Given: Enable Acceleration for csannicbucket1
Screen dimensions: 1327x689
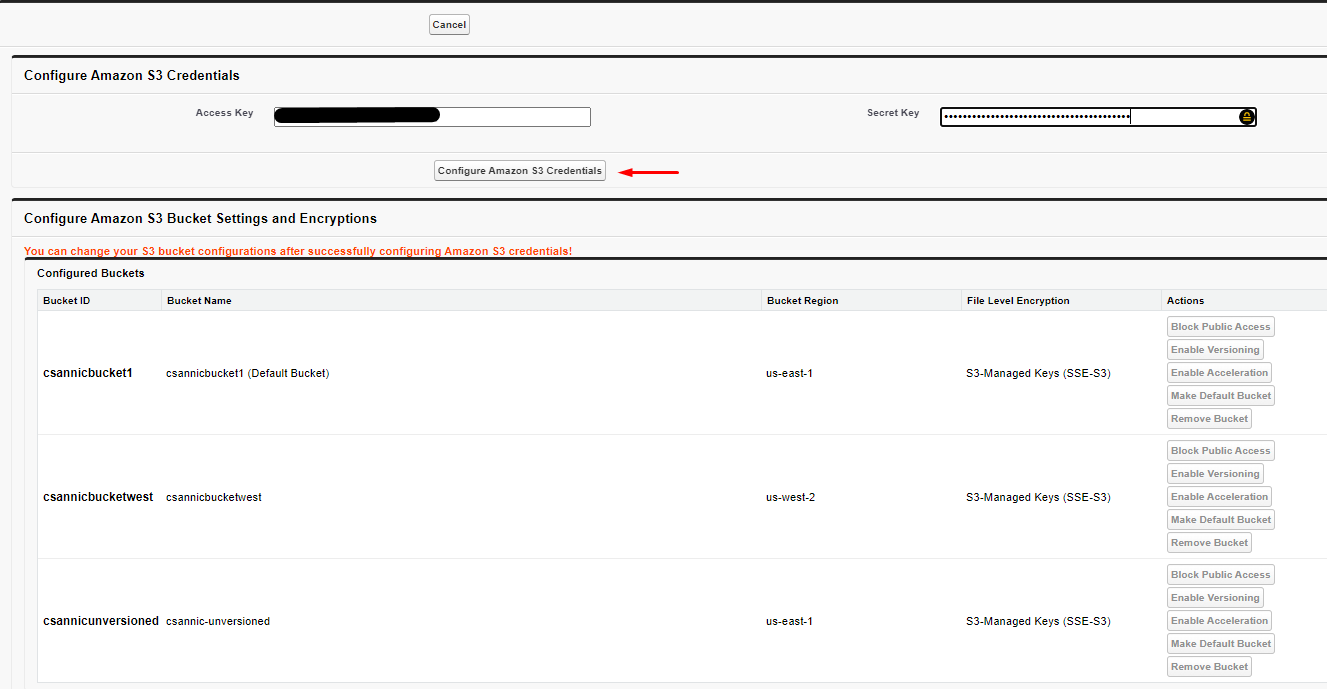Looking at the screenshot, I should [1219, 373].
